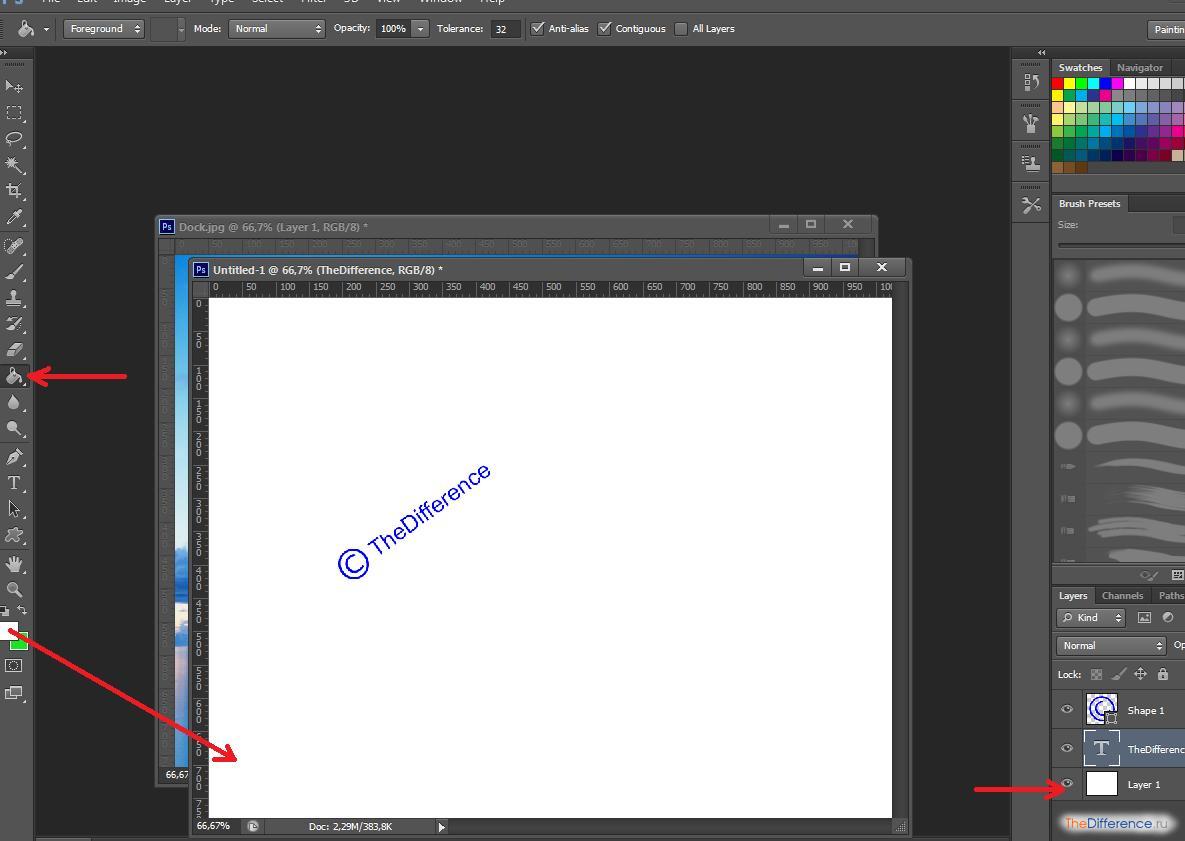Open the status bar Doc info arrow

coord(441,827)
